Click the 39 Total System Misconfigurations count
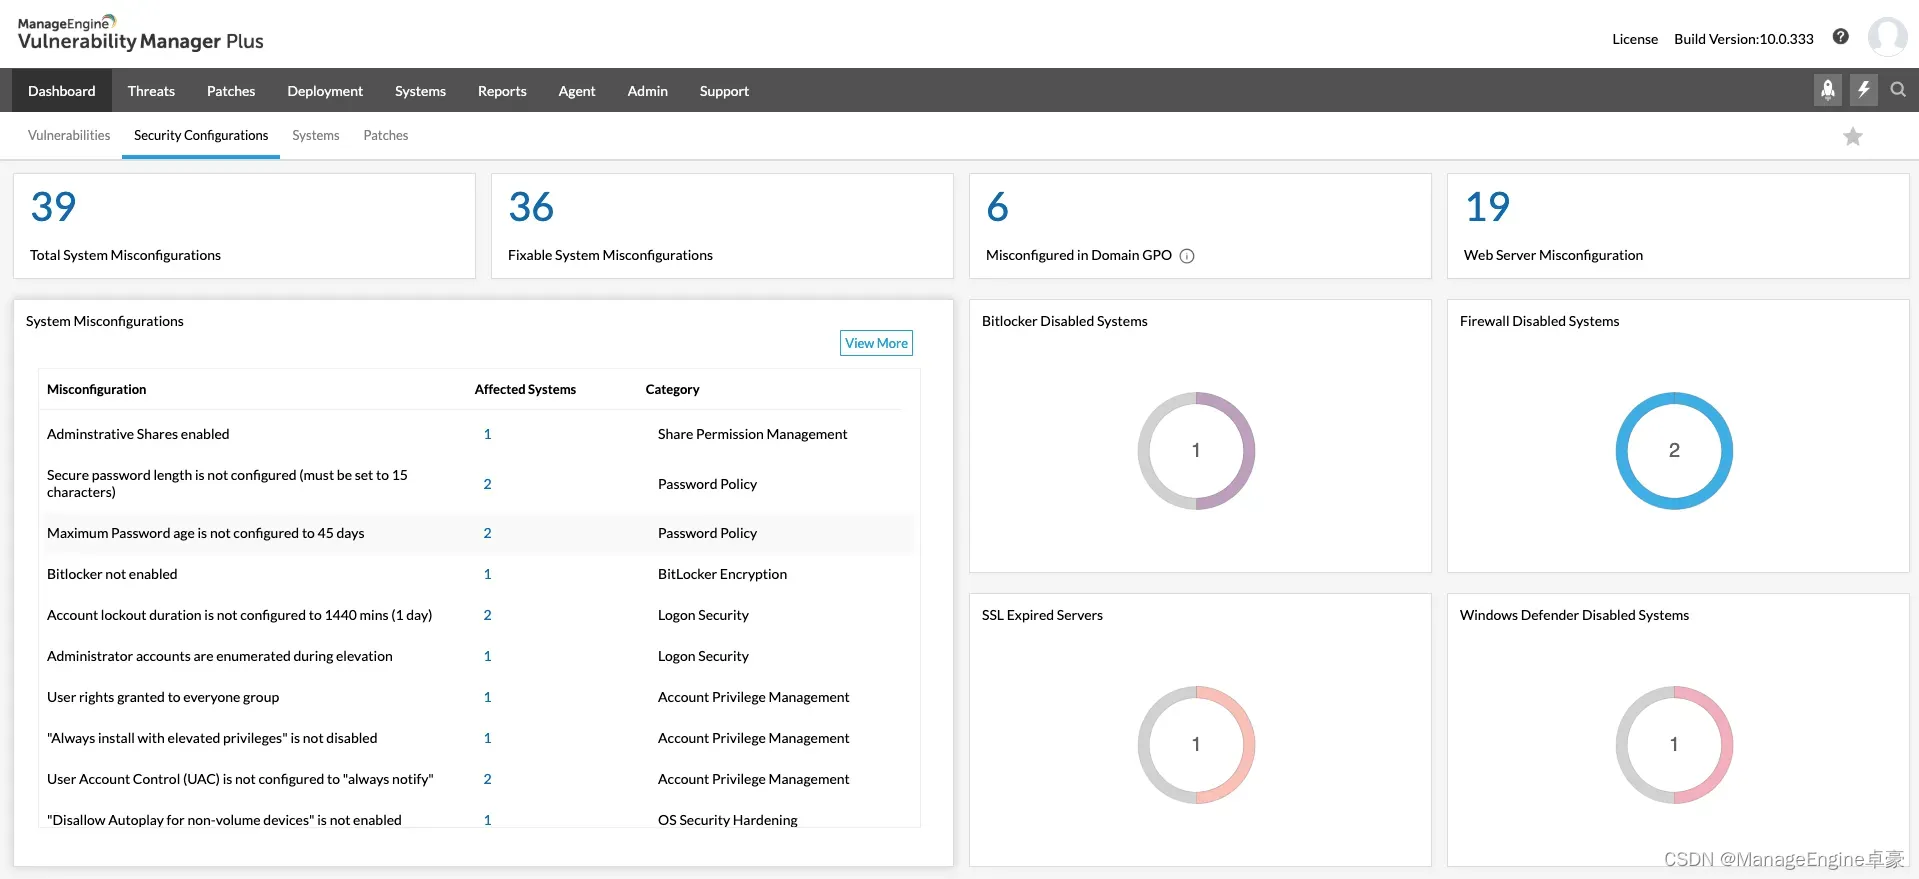1919x879 pixels. [x=54, y=207]
